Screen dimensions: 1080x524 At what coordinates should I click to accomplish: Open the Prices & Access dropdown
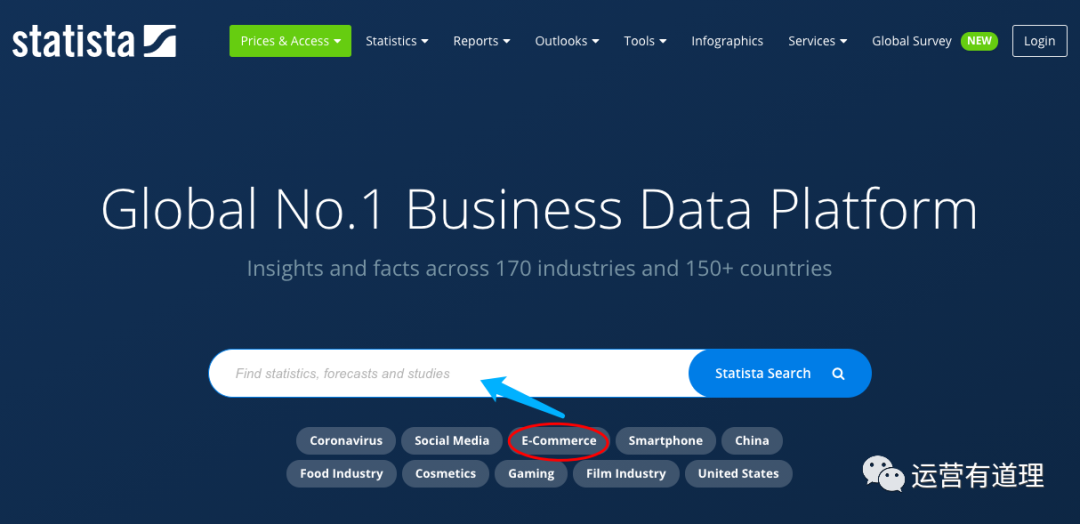(290, 41)
